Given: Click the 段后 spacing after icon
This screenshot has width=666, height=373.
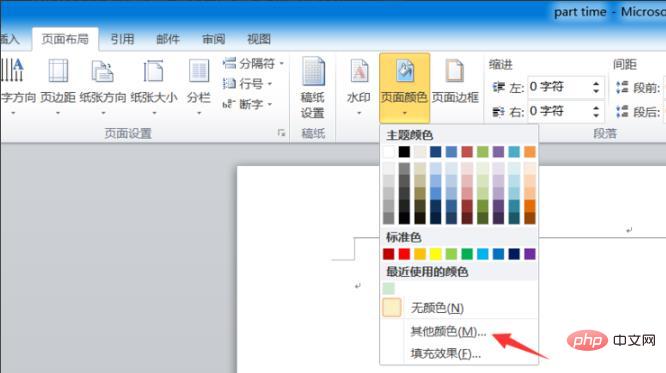Looking at the screenshot, I should click(x=622, y=112).
